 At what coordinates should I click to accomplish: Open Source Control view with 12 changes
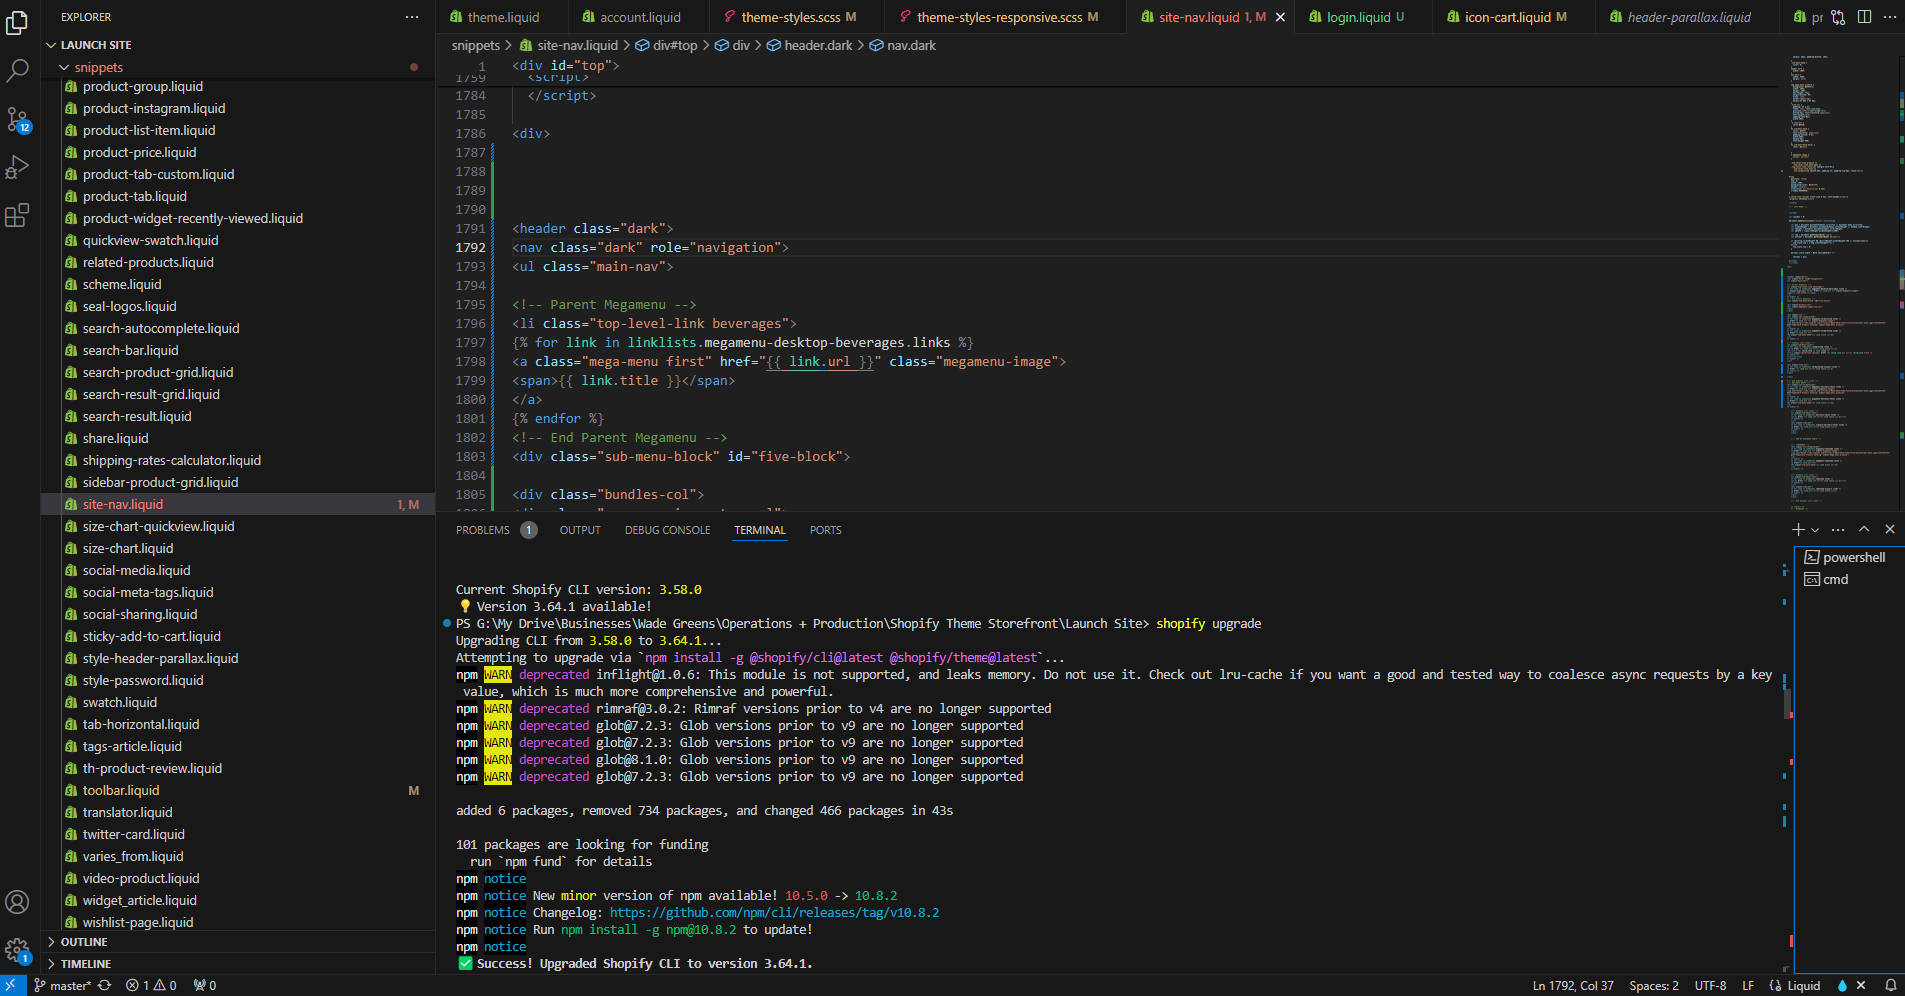point(18,120)
